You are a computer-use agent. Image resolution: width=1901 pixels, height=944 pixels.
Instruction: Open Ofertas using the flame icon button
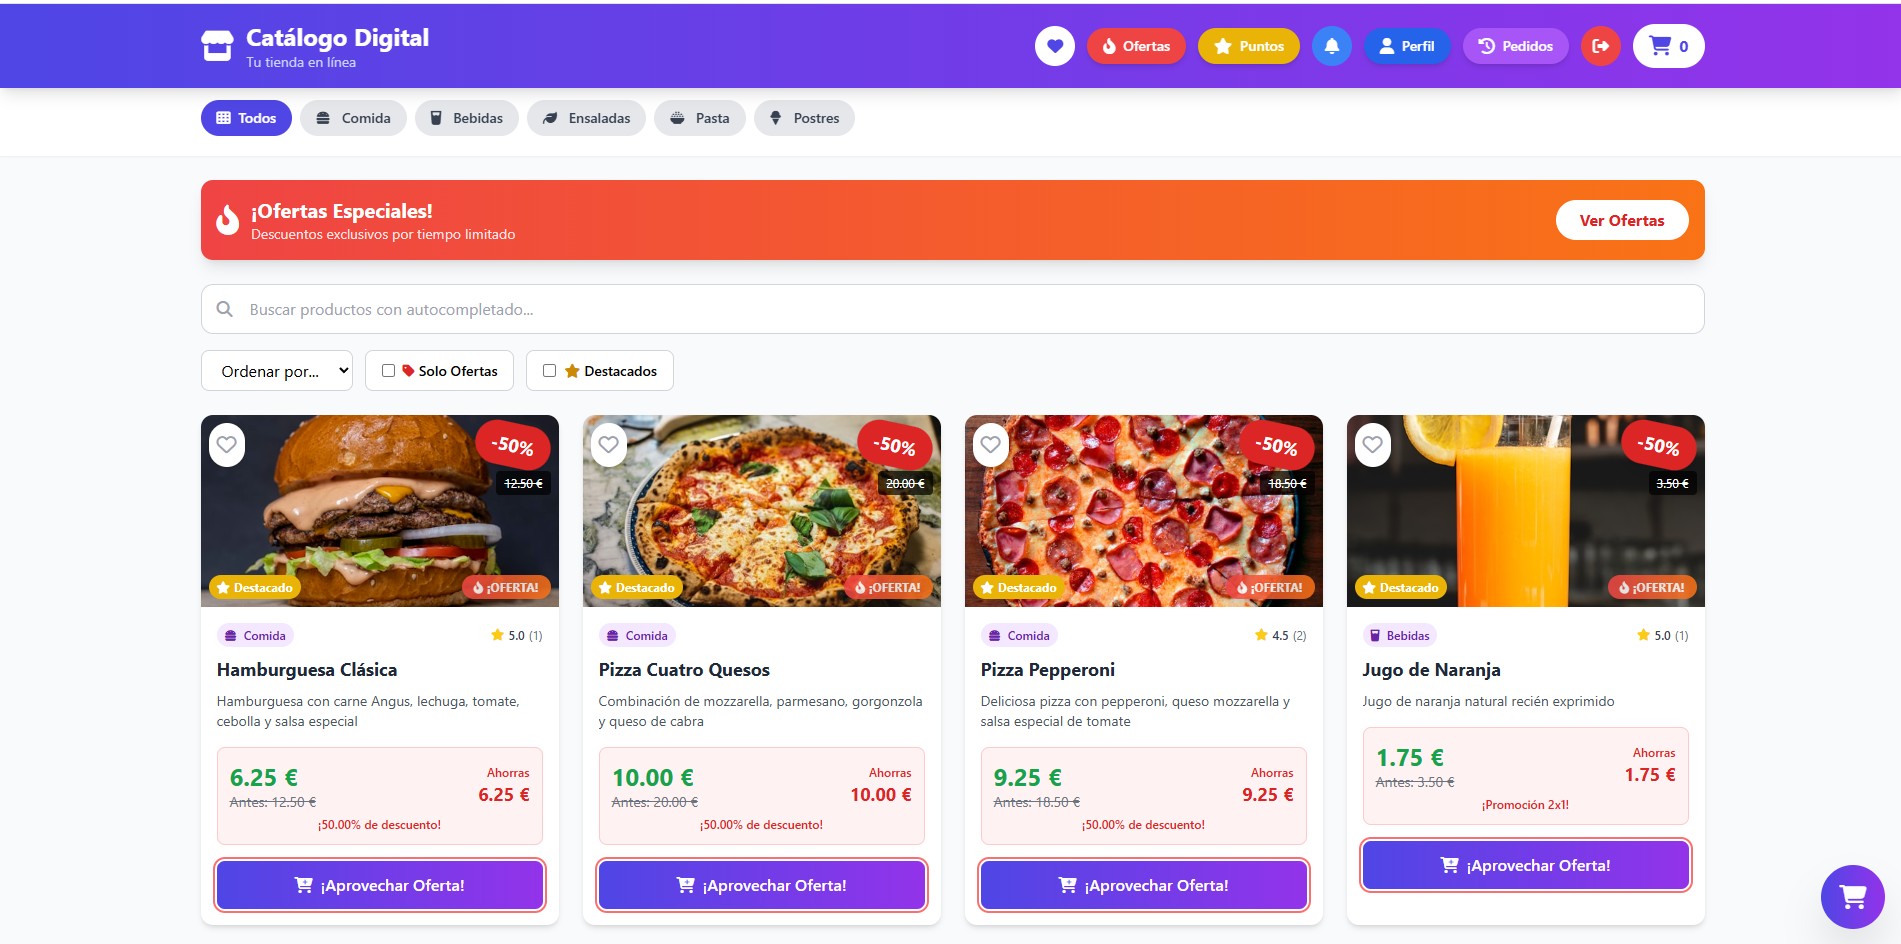tap(1136, 45)
